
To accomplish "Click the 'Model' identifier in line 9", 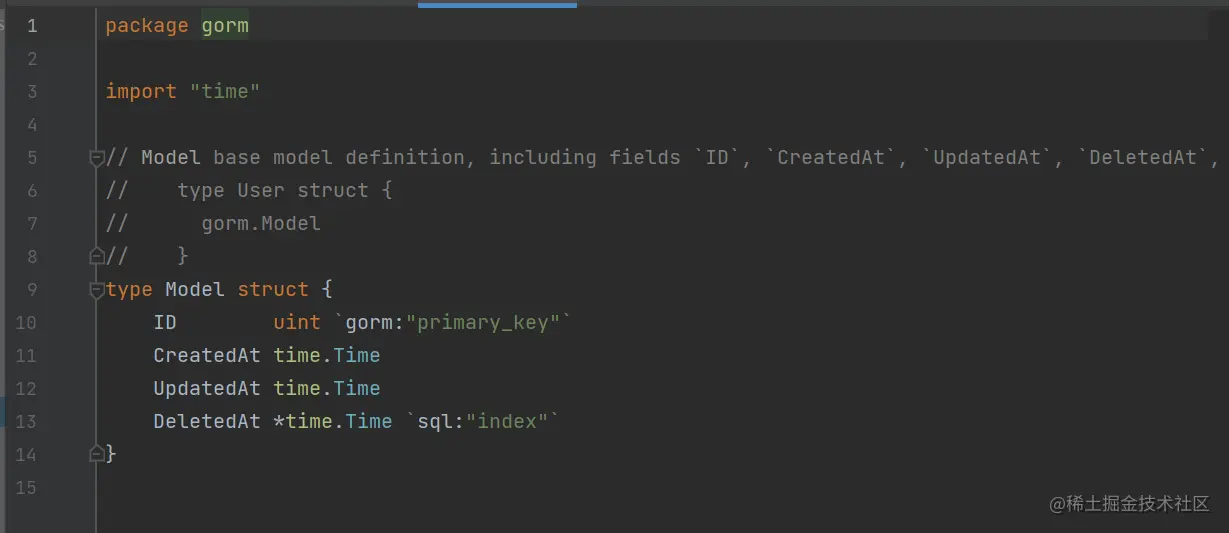I will point(195,289).
